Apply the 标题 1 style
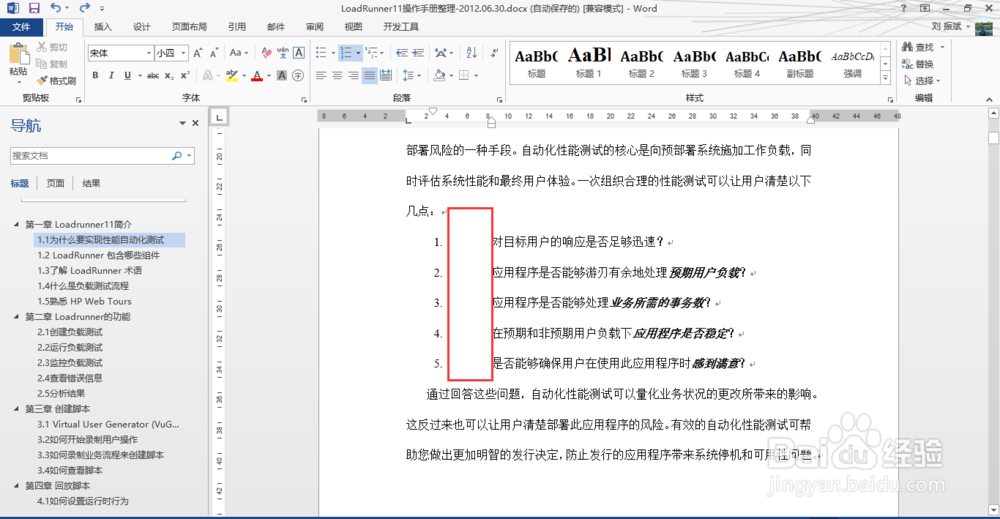The height and width of the screenshot is (519, 1000). [589, 62]
